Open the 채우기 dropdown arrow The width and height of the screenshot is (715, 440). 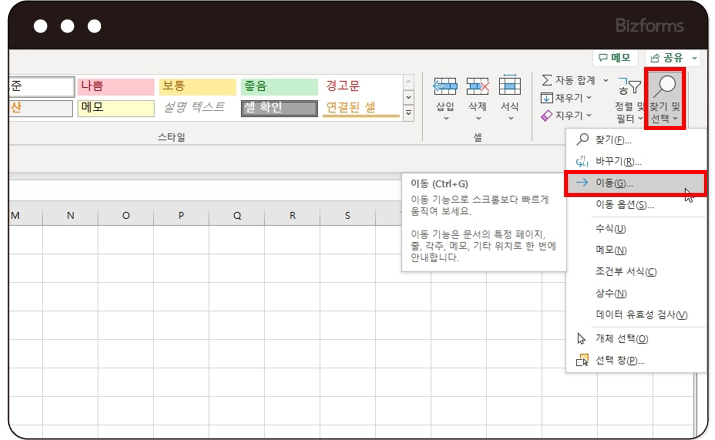[x=589, y=98]
